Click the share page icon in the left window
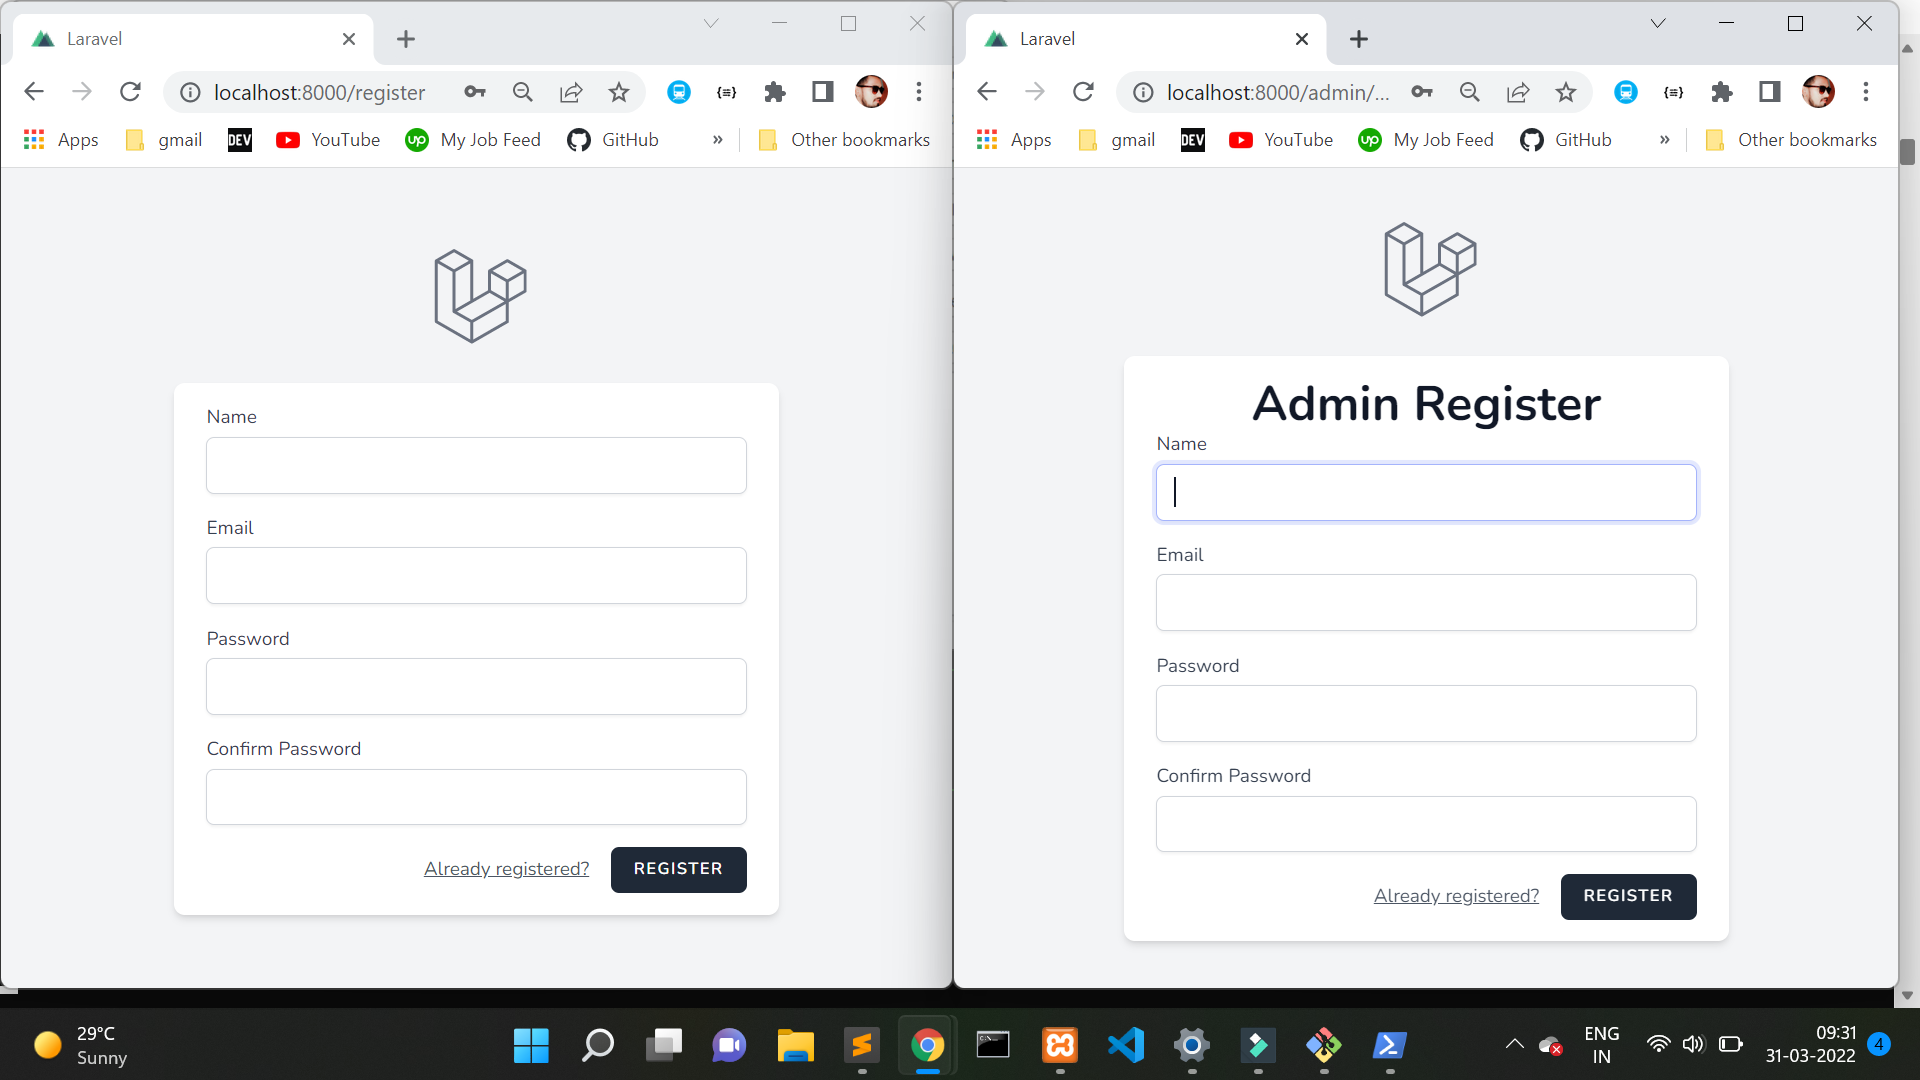The width and height of the screenshot is (1920, 1080). [571, 92]
